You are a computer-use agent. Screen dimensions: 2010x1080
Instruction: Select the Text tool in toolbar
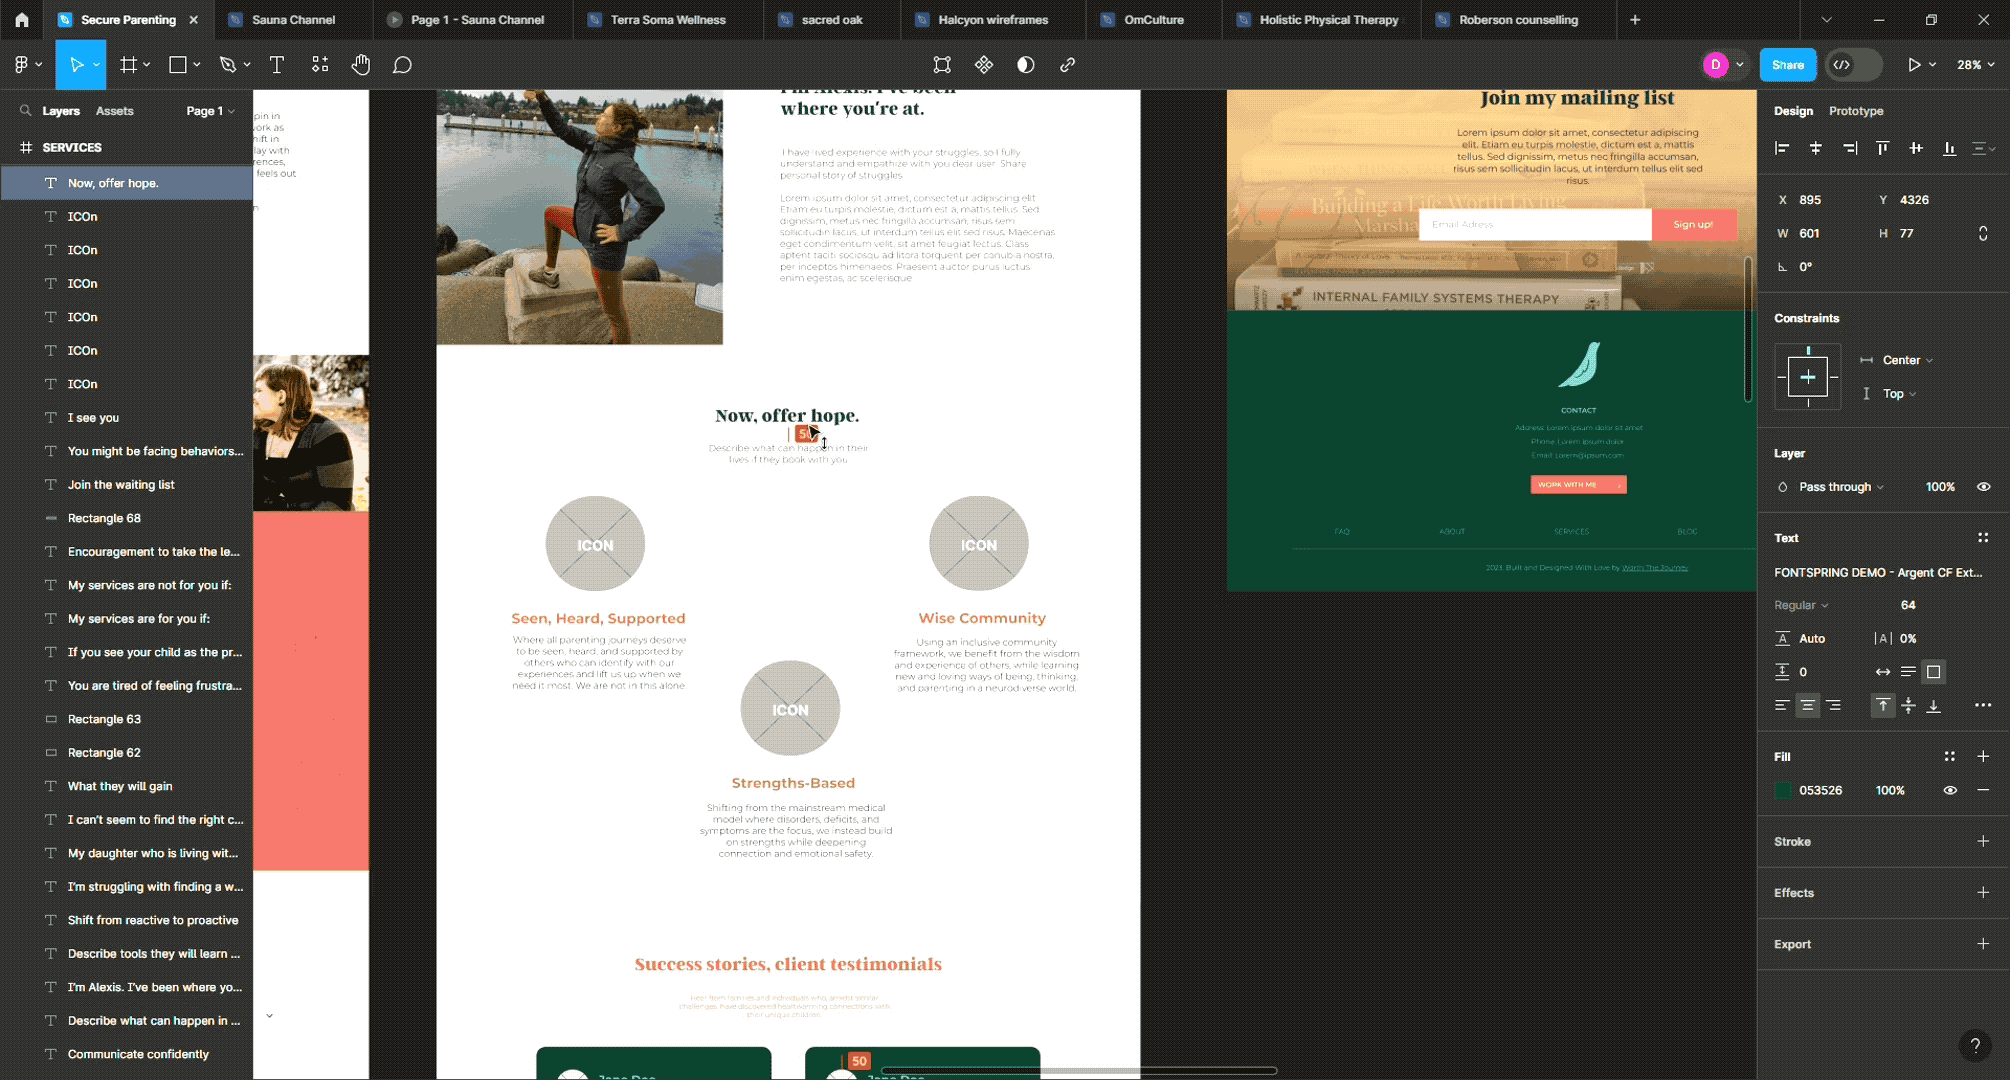pos(277,65)
